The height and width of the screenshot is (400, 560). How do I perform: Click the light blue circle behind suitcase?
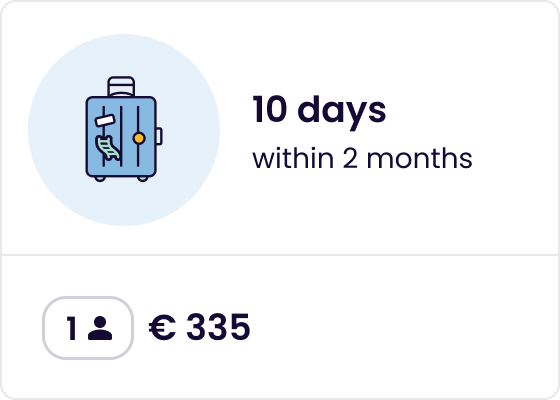point(124,130)
